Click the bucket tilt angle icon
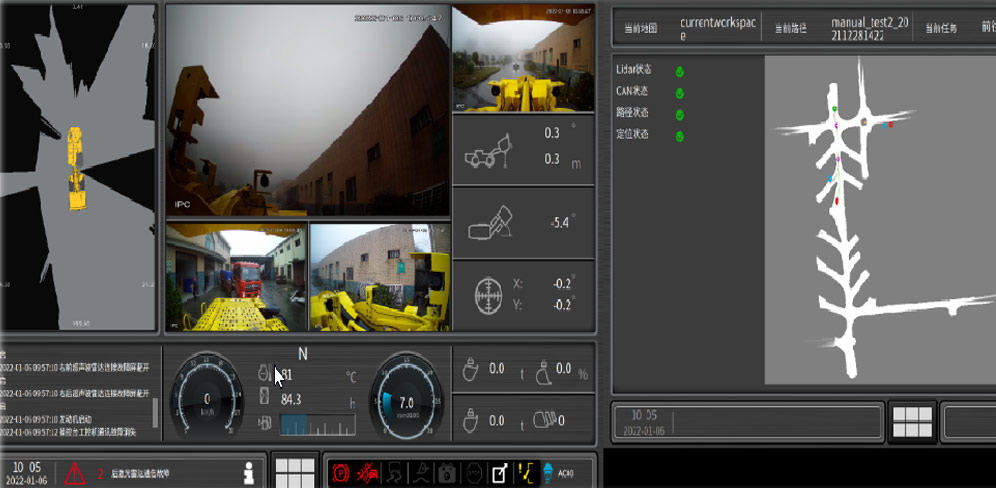 [490, 223]
